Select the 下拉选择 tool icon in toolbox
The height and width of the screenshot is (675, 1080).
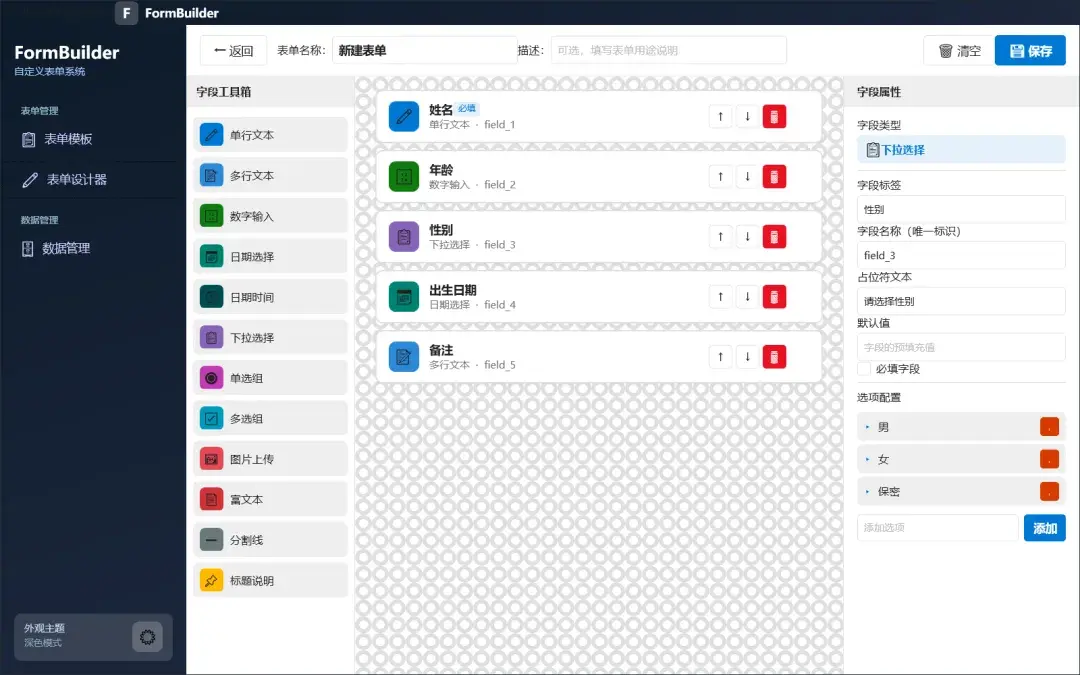coord(211,338)
